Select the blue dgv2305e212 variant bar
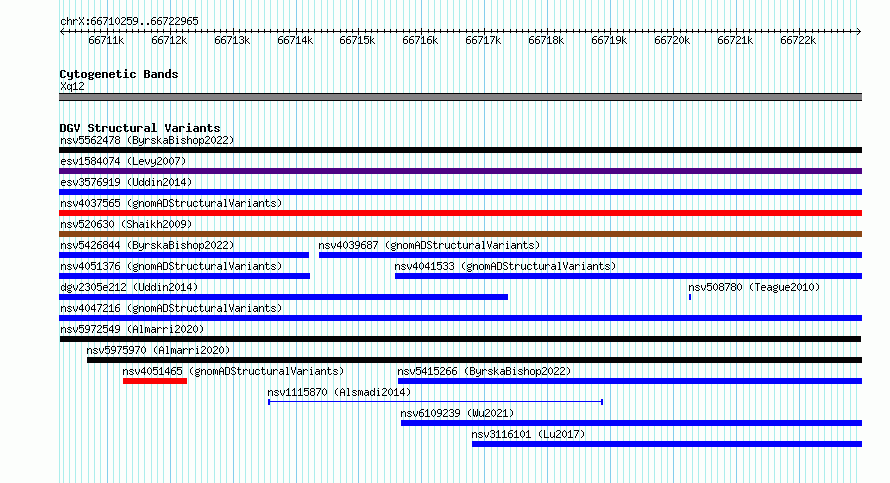Screen dimensions: 890x483 283,297
